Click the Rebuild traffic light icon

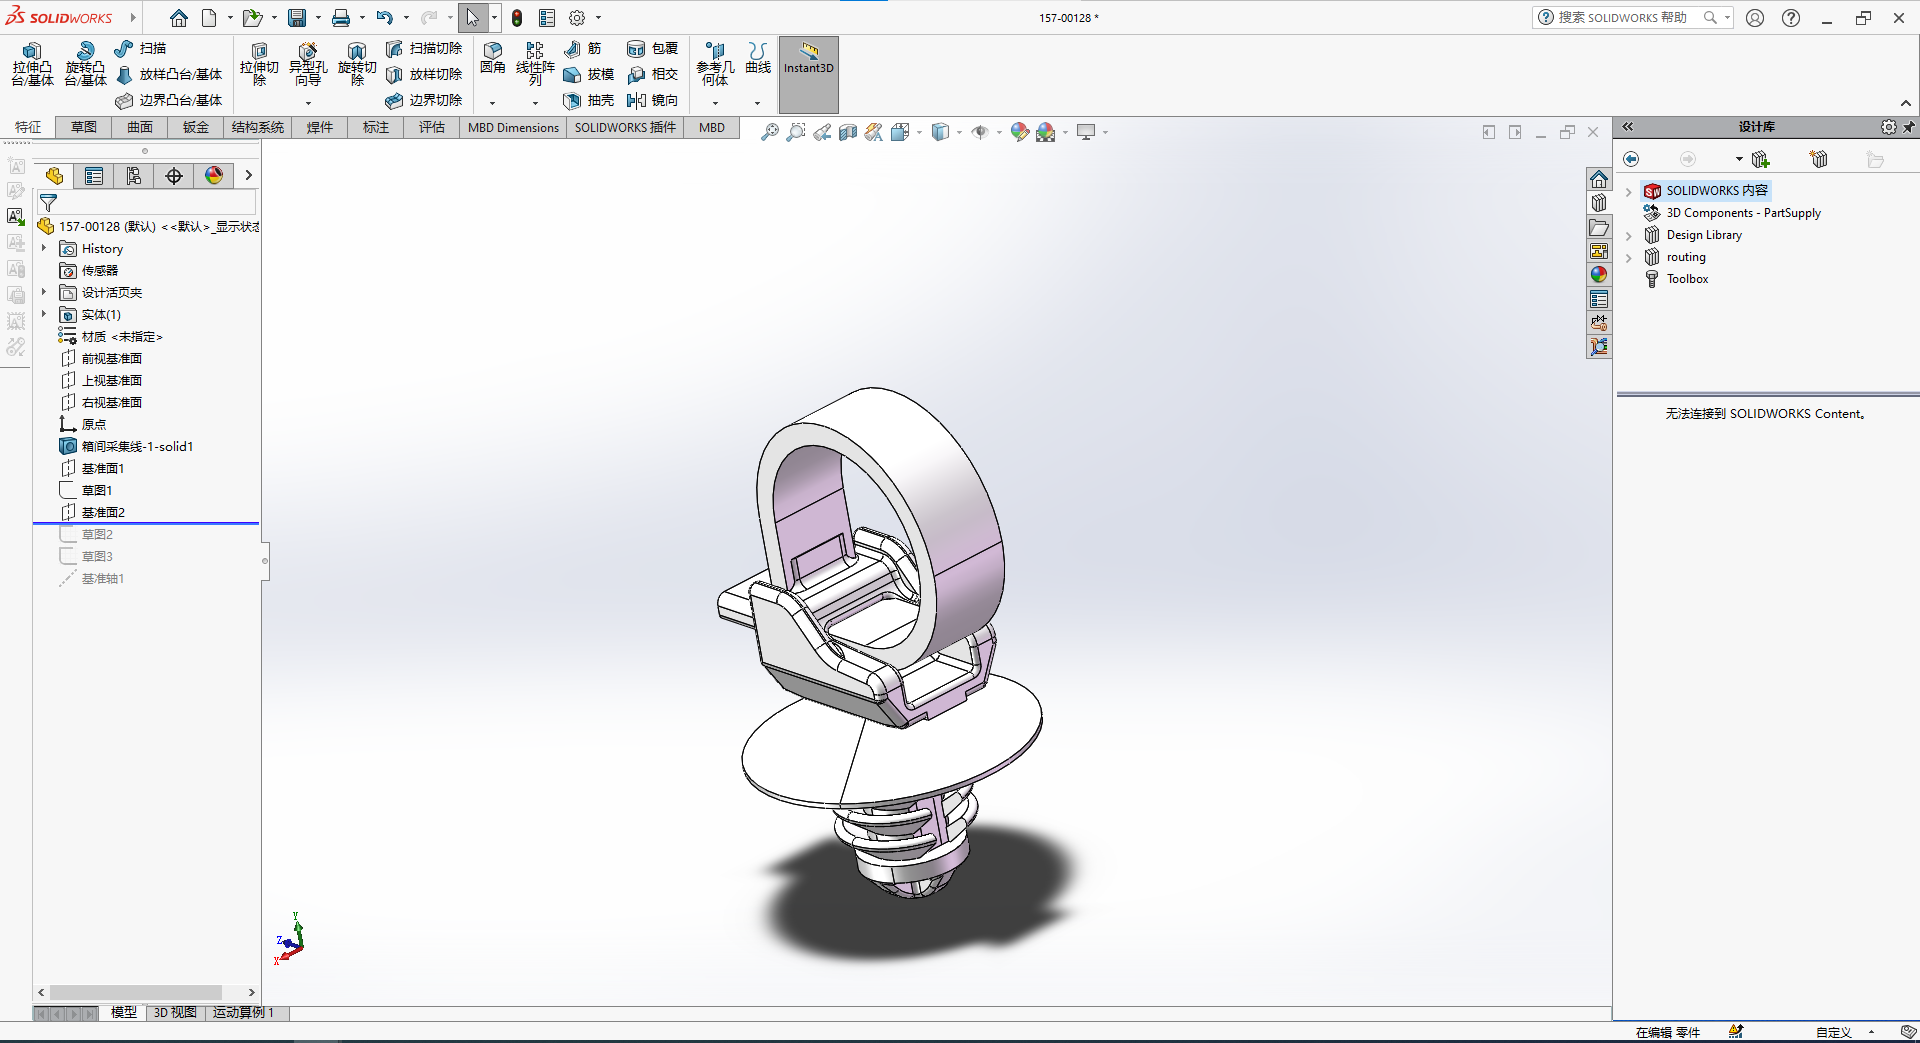pos(517,18)
